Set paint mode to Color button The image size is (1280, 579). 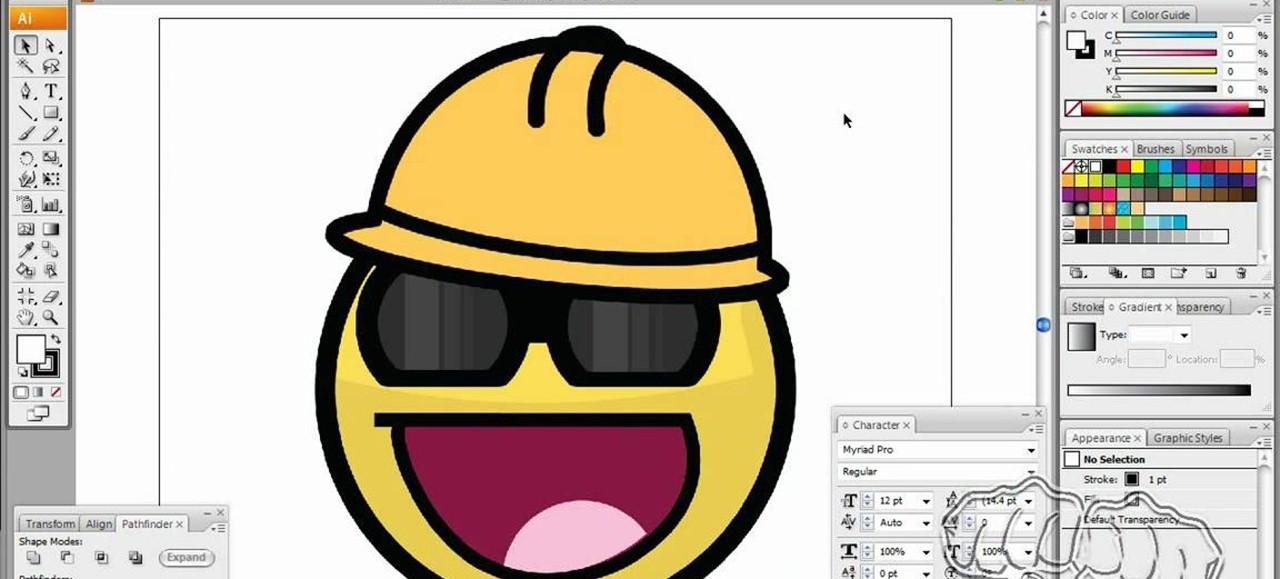[21, 392]
